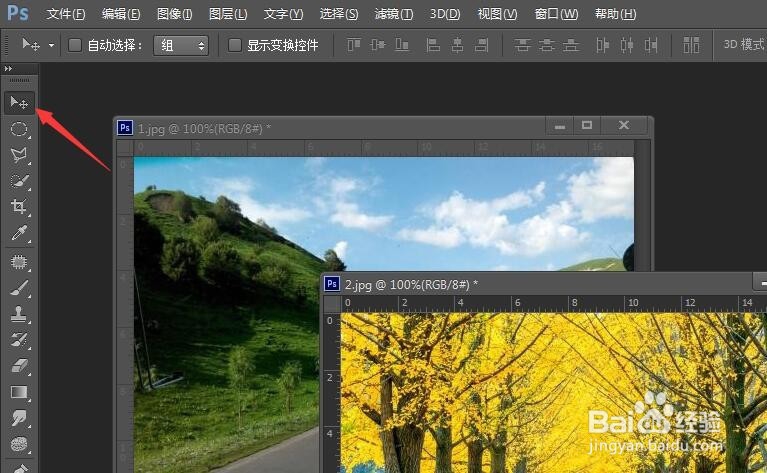767x473 pixels.
Task: Click the Auto-Align Layers icon
Action: click(691, 45)
